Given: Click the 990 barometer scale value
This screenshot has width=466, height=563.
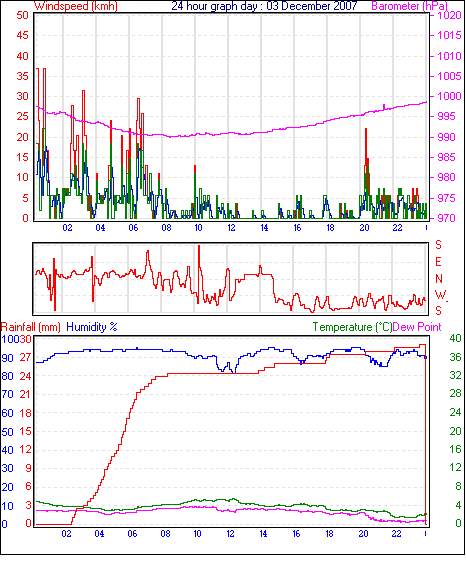Looking at the screenshot, I should click(x=446, y=137).
